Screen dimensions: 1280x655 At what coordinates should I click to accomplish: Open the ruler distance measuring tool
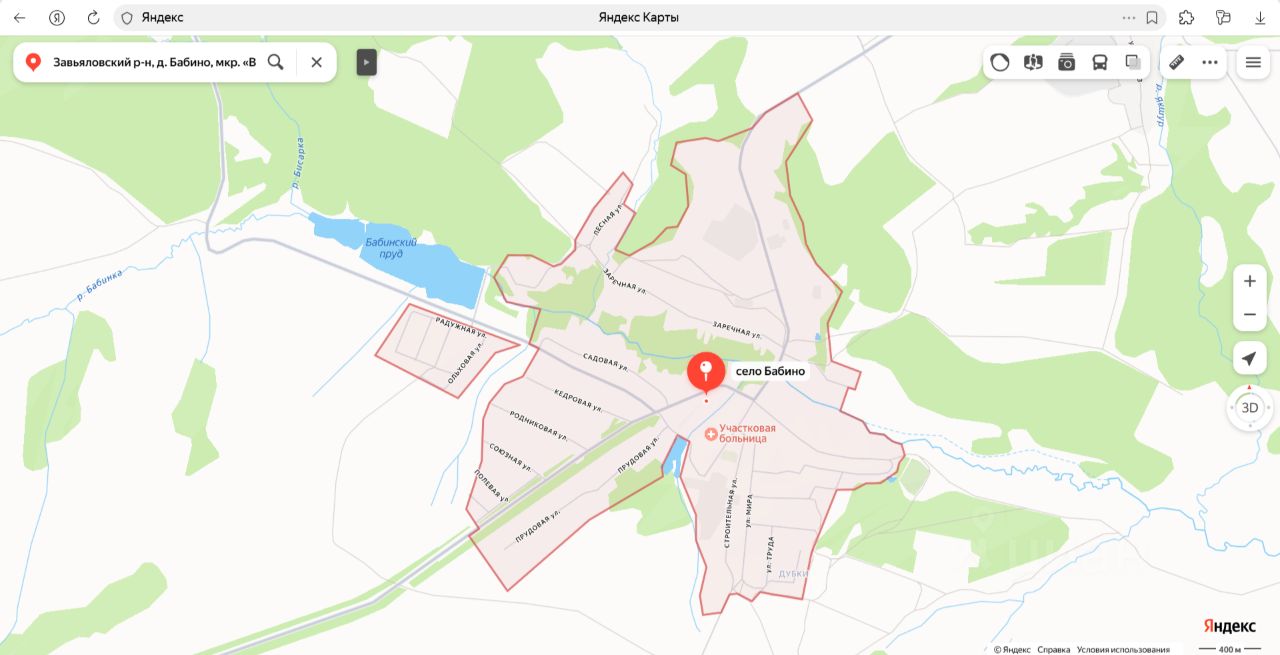[x=1176, y=62]
